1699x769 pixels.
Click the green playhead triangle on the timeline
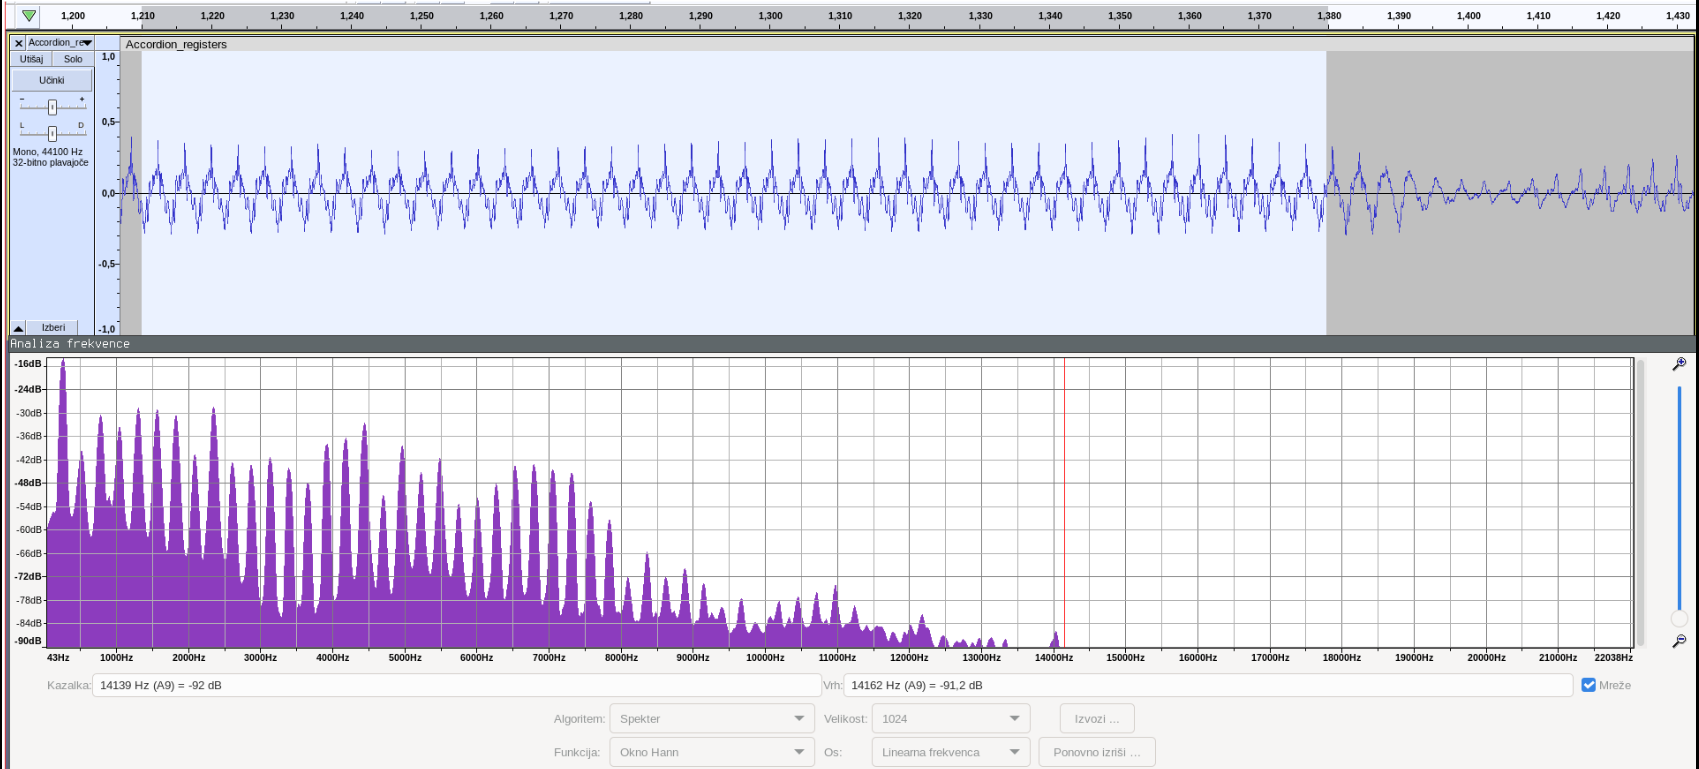[29, 15]
